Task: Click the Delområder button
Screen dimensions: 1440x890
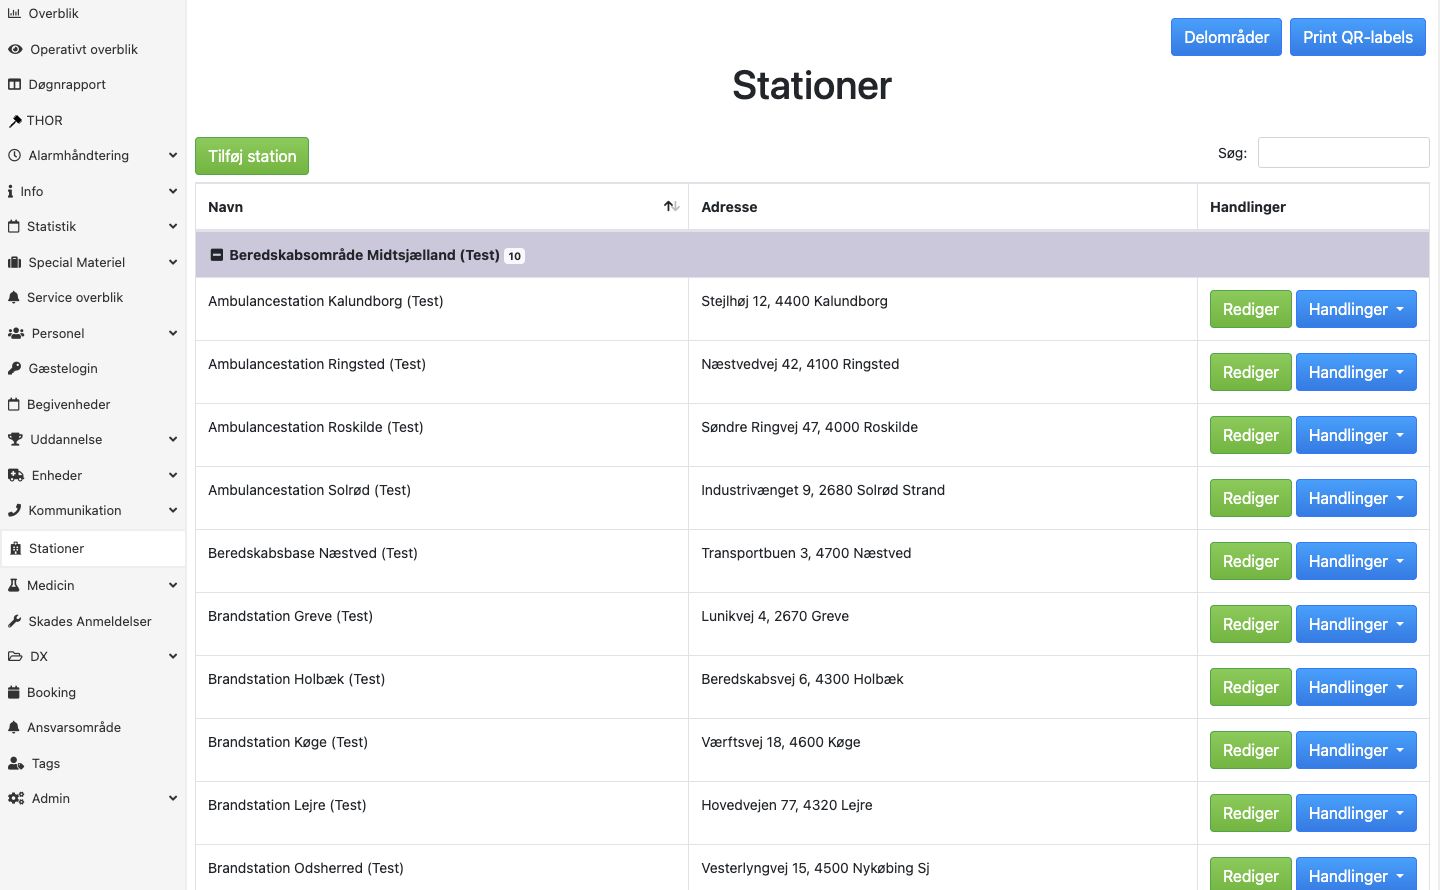Action: (1226, 37)
